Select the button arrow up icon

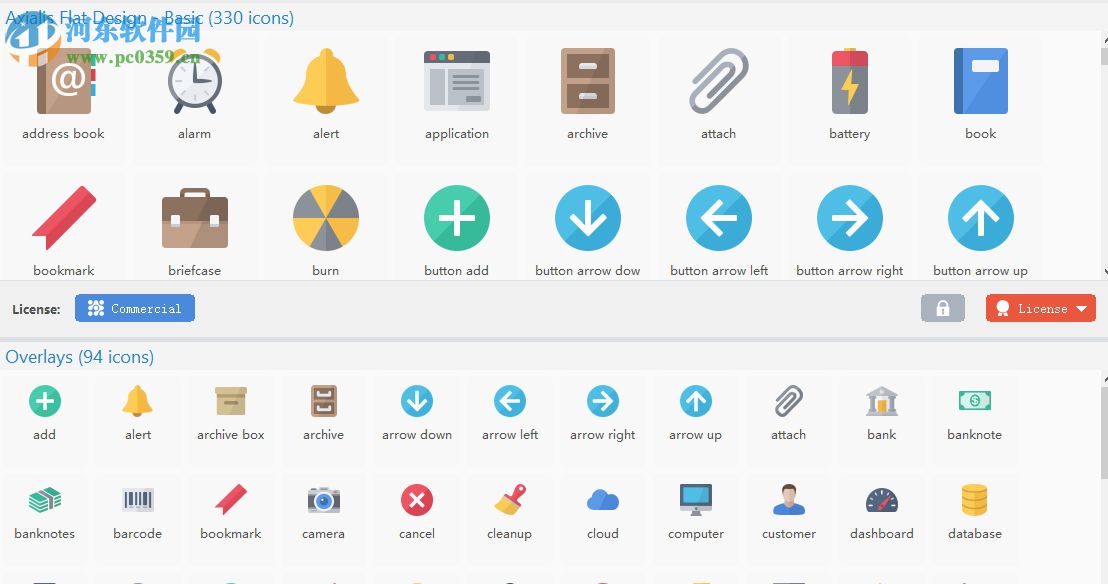[x=980, y=218]
